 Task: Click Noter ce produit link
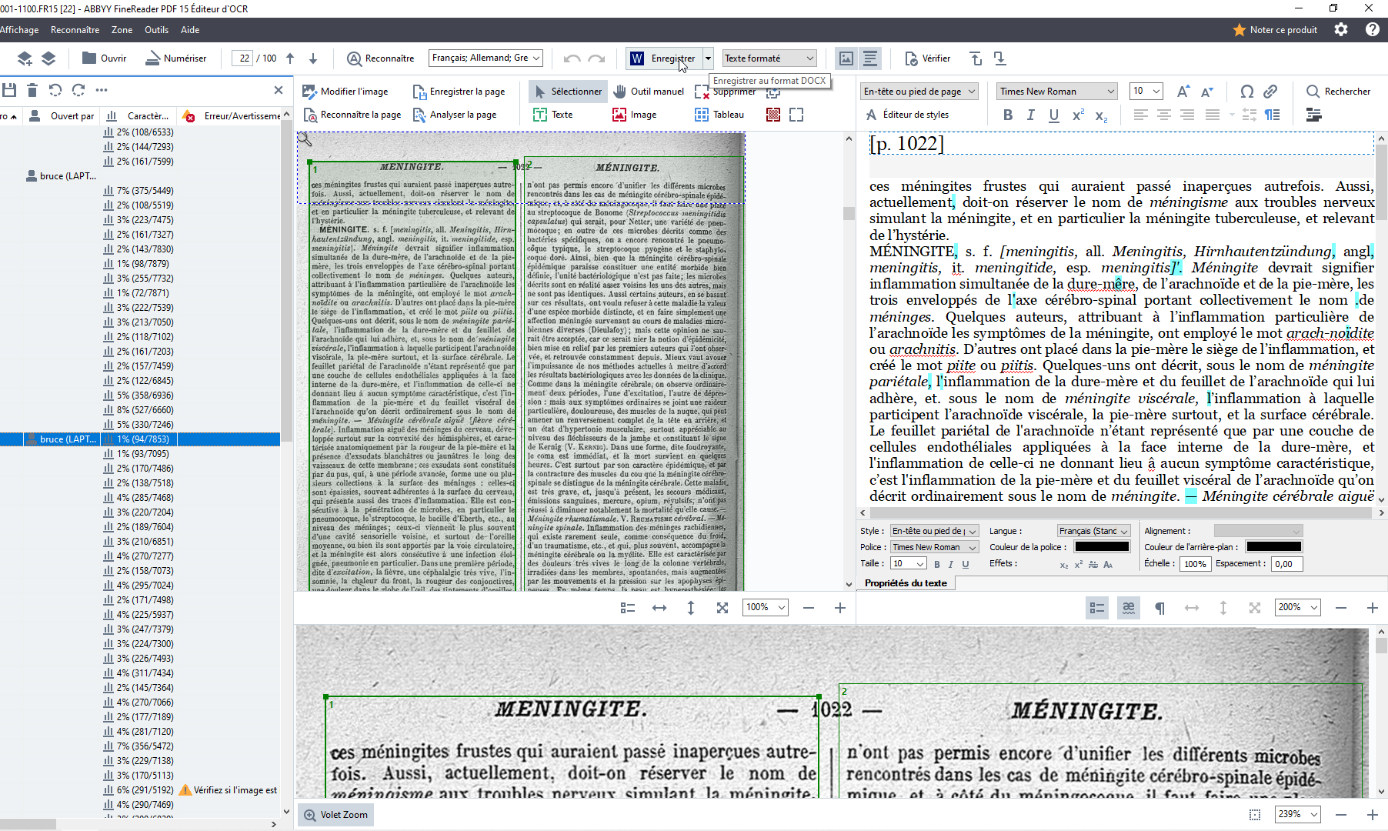pos(1275,30)
